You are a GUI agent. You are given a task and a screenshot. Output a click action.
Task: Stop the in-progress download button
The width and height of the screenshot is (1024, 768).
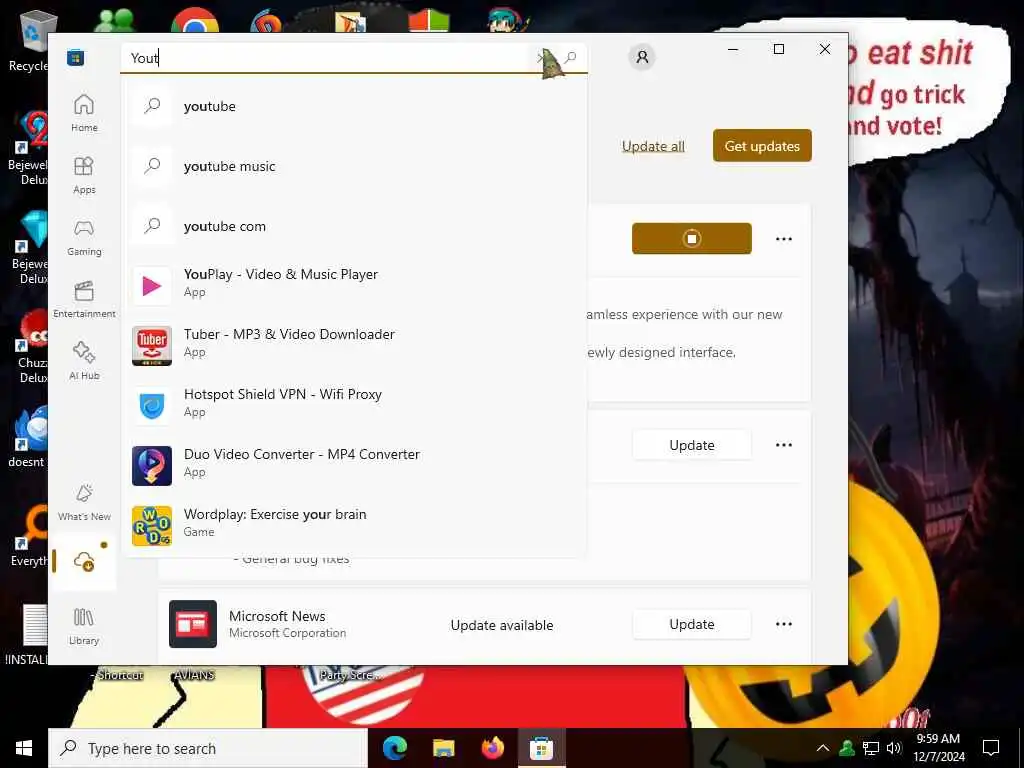[x=692, y=238]
